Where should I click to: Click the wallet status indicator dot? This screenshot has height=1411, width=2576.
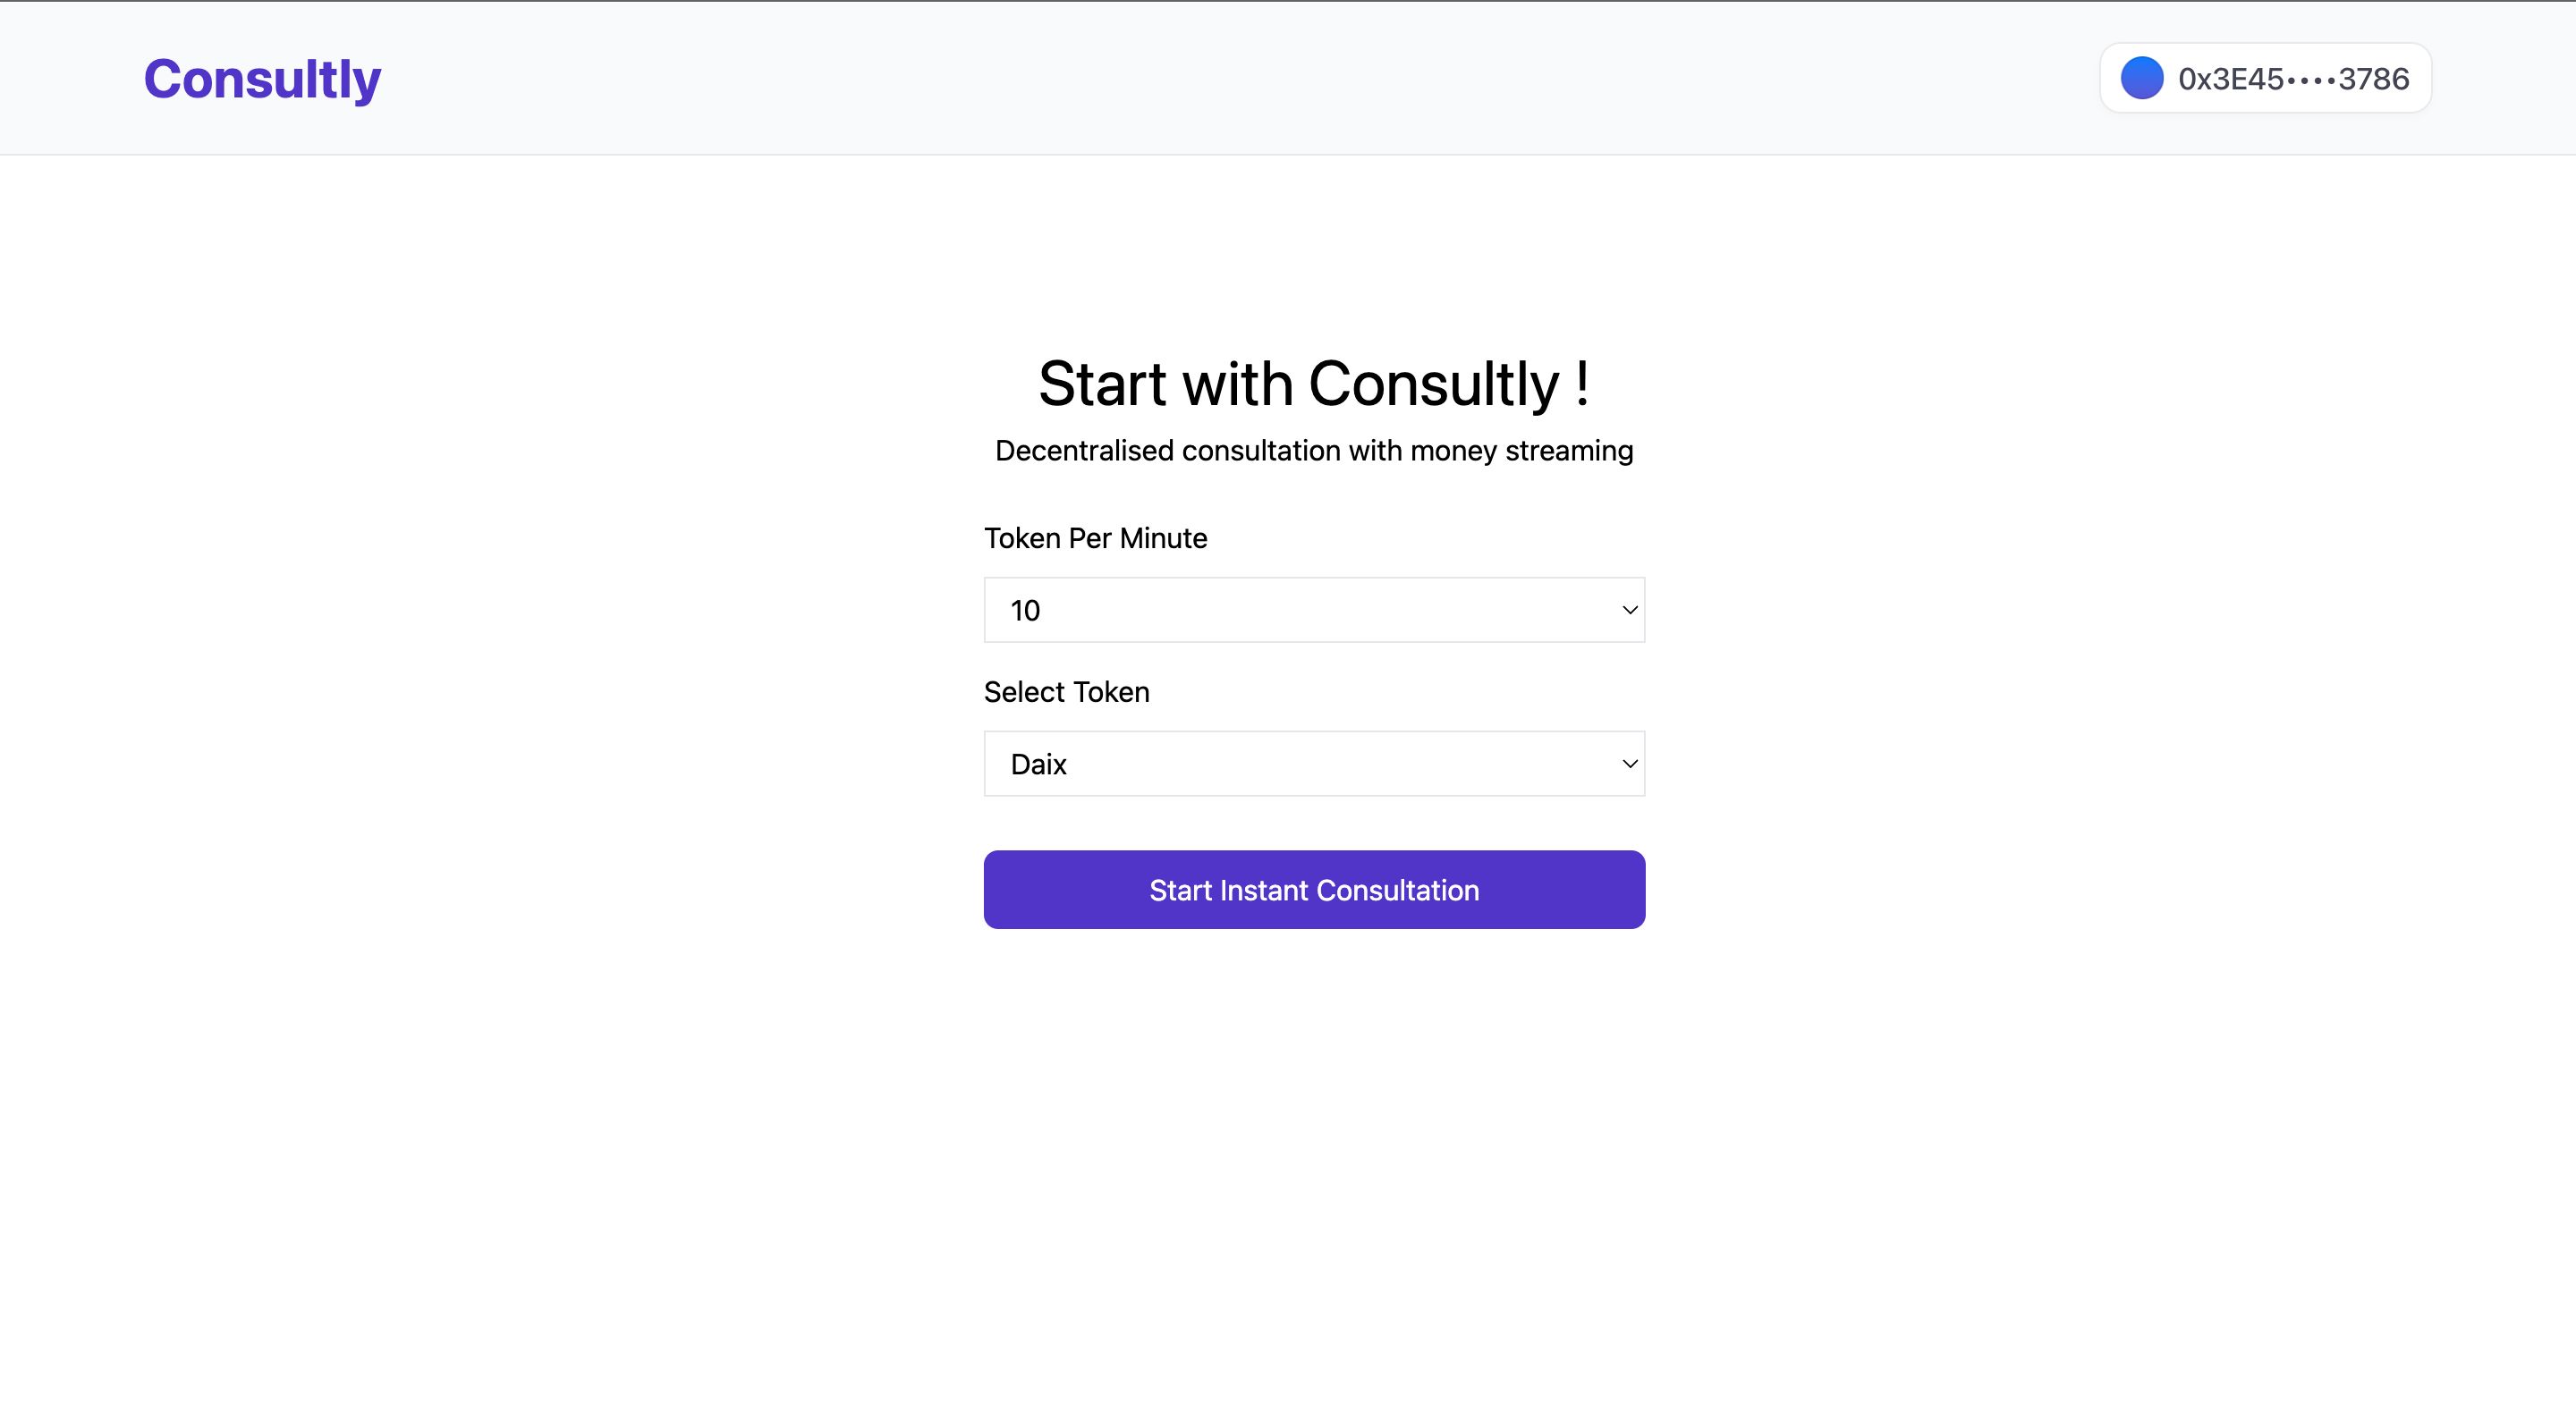2140,77
